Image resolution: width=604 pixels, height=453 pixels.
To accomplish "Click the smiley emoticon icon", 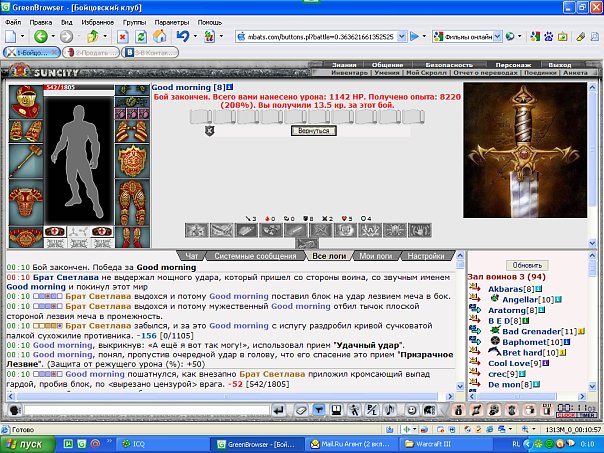I will coord(412,410).
